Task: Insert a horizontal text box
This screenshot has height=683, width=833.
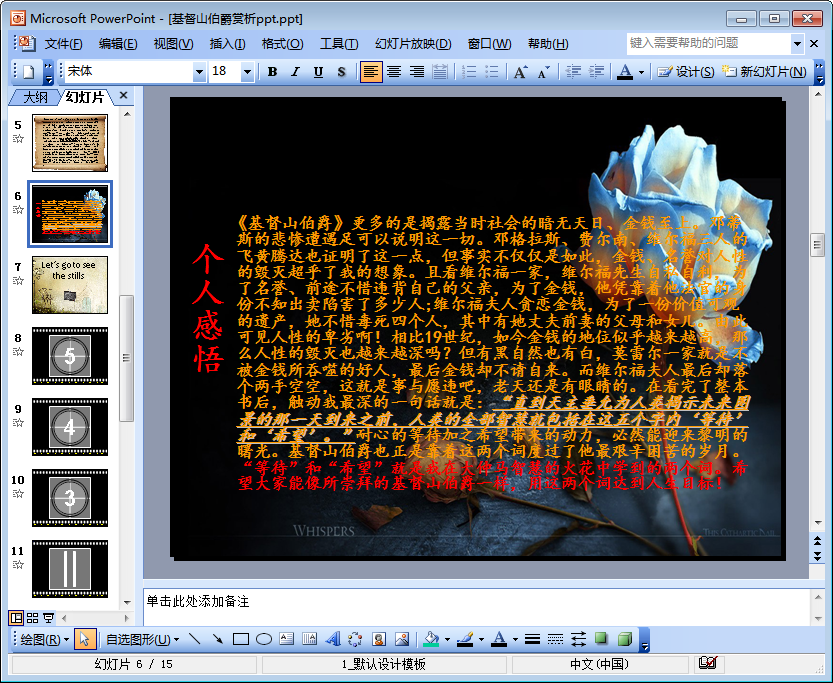Action: (x=287, y=639)
